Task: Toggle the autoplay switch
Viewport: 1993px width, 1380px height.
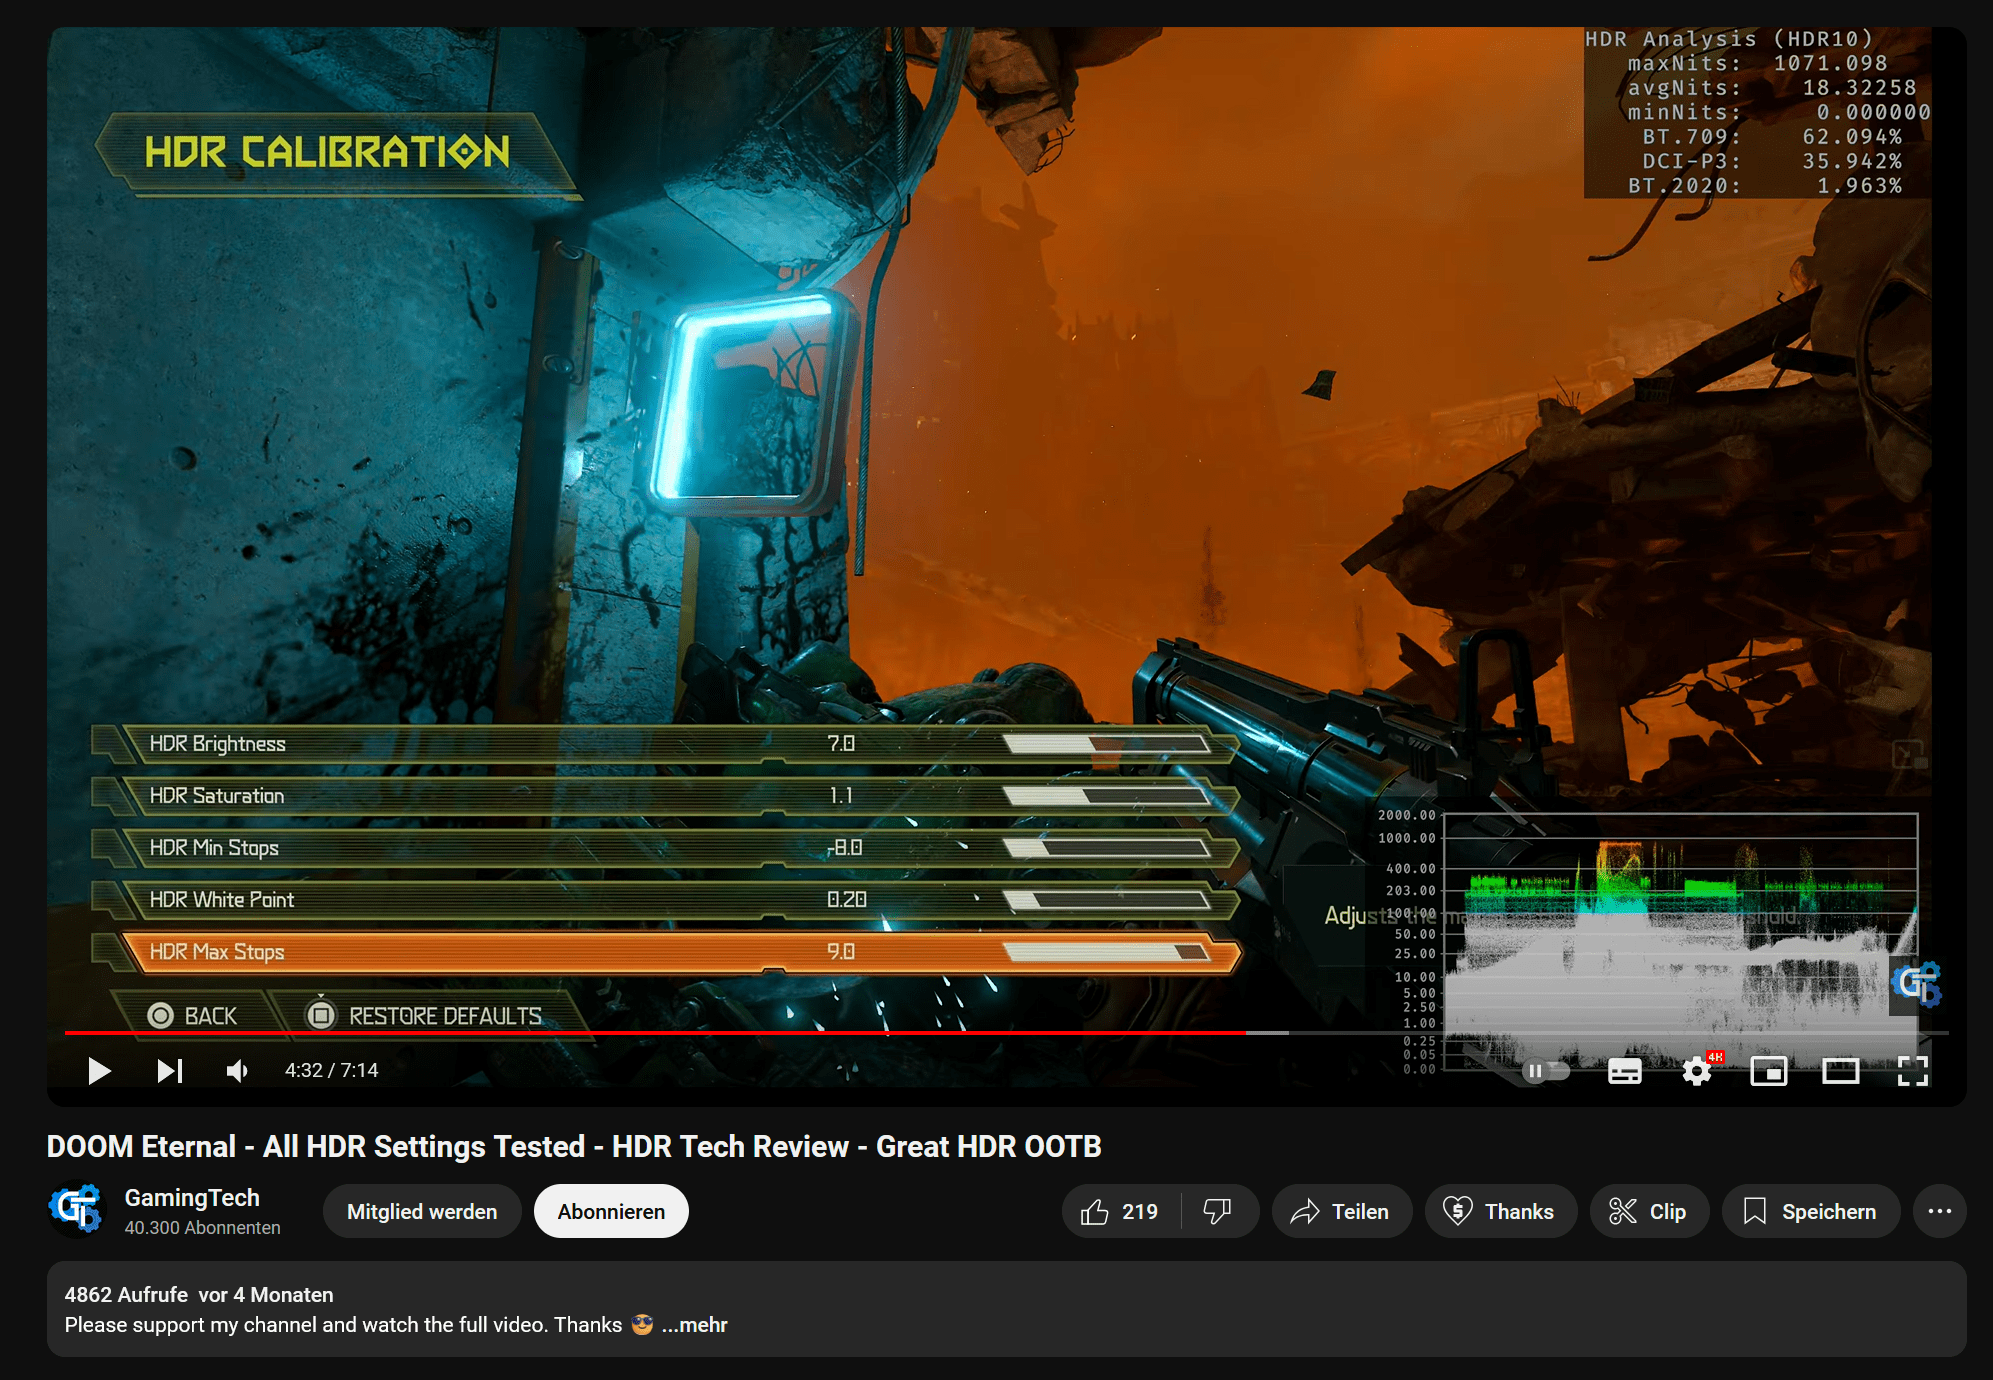Action: [1546, 1071]
